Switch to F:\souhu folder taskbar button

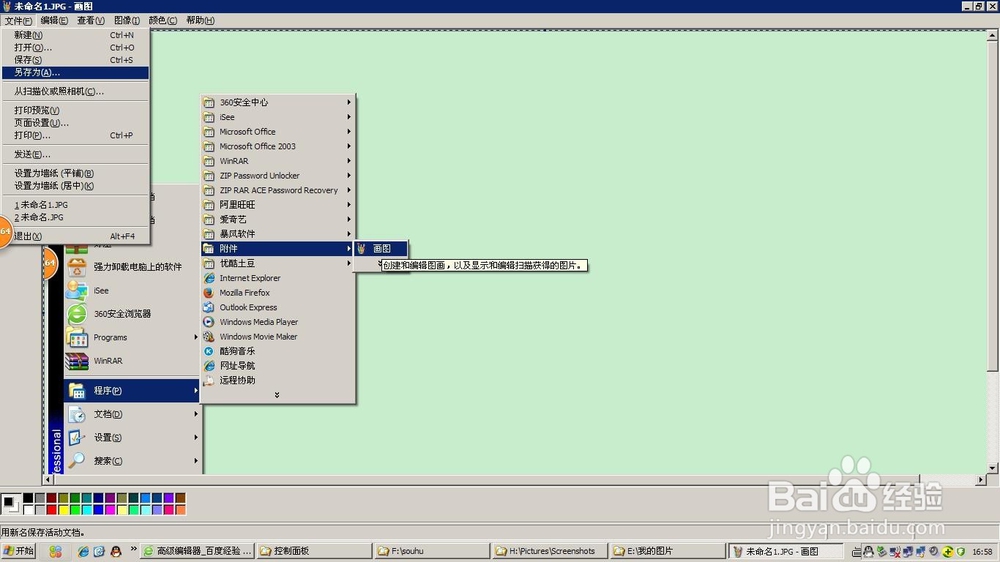432,551
